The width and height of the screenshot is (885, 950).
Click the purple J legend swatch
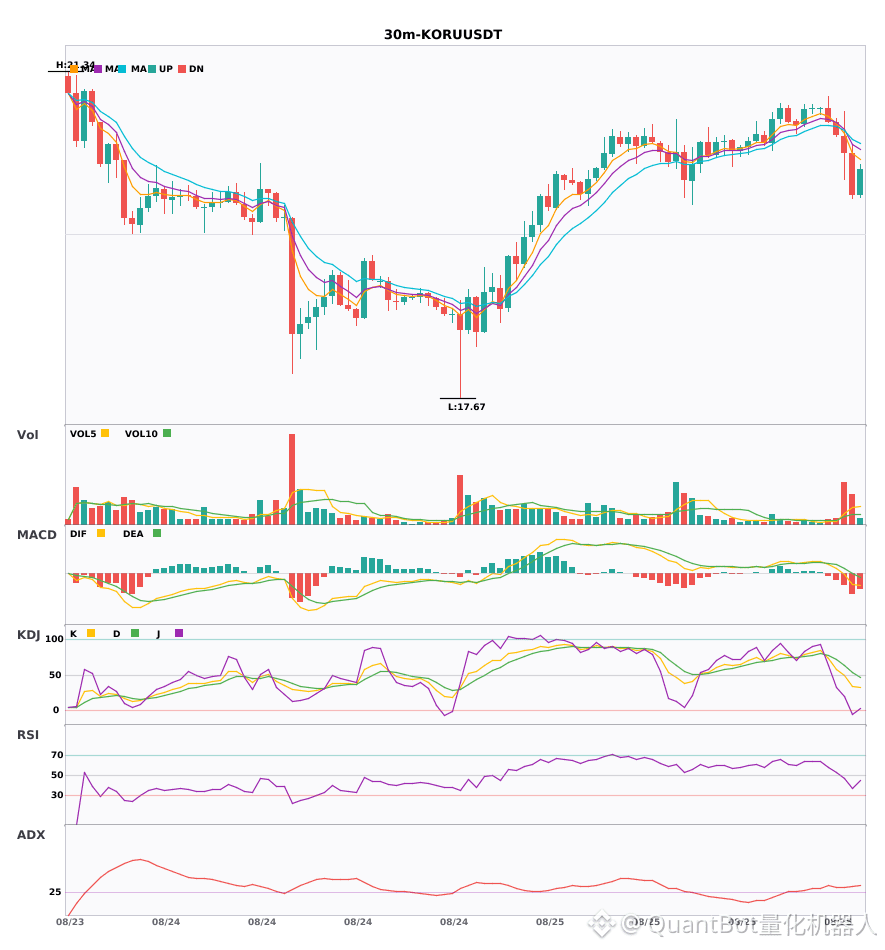179,633
